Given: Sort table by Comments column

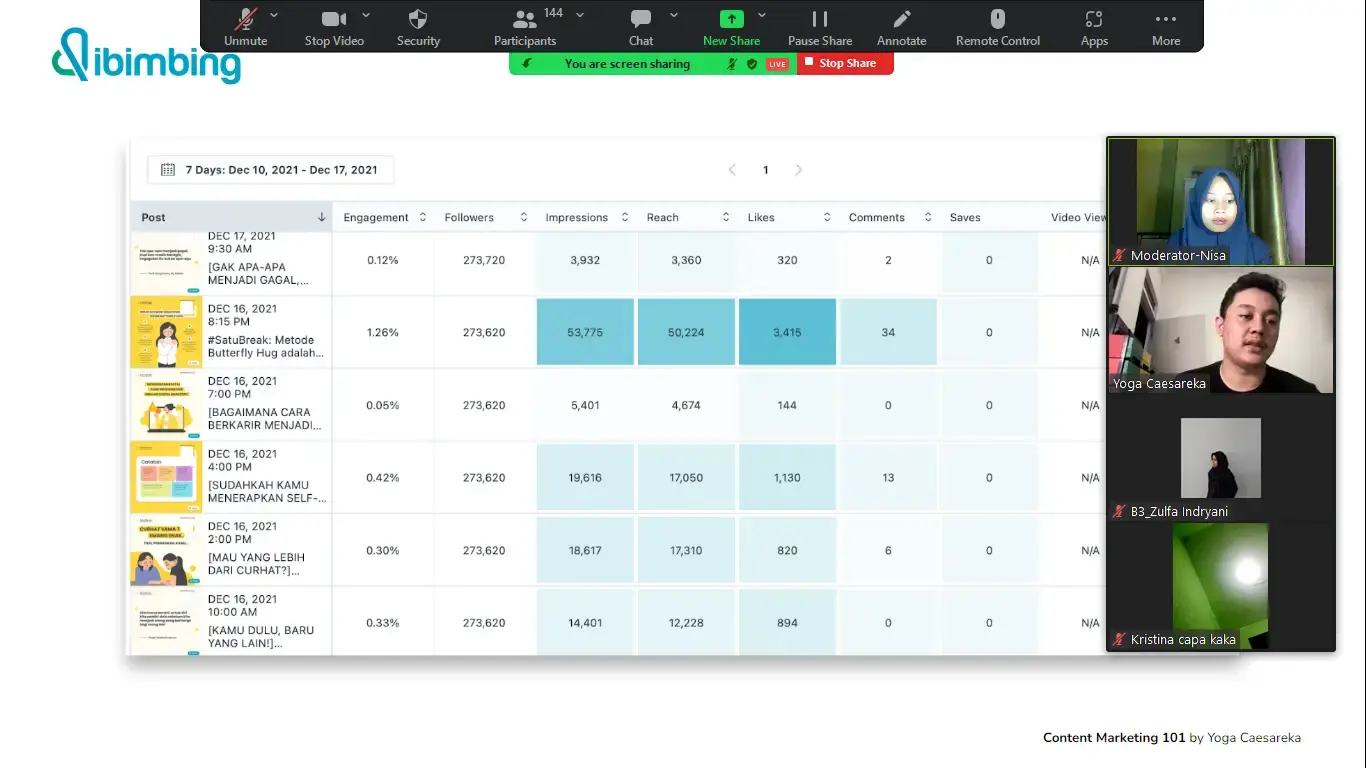Looking at the screenshot, I should click(x=889, y=217).
